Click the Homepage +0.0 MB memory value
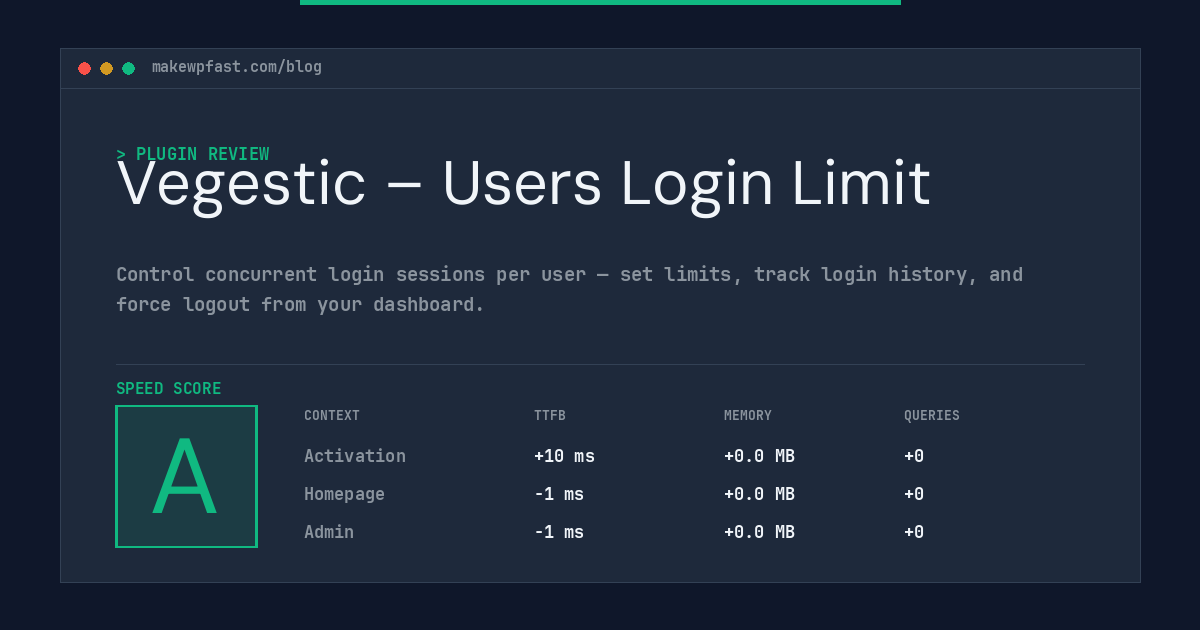Screen dimensions: 1200x630 click(x=759, y=494)
